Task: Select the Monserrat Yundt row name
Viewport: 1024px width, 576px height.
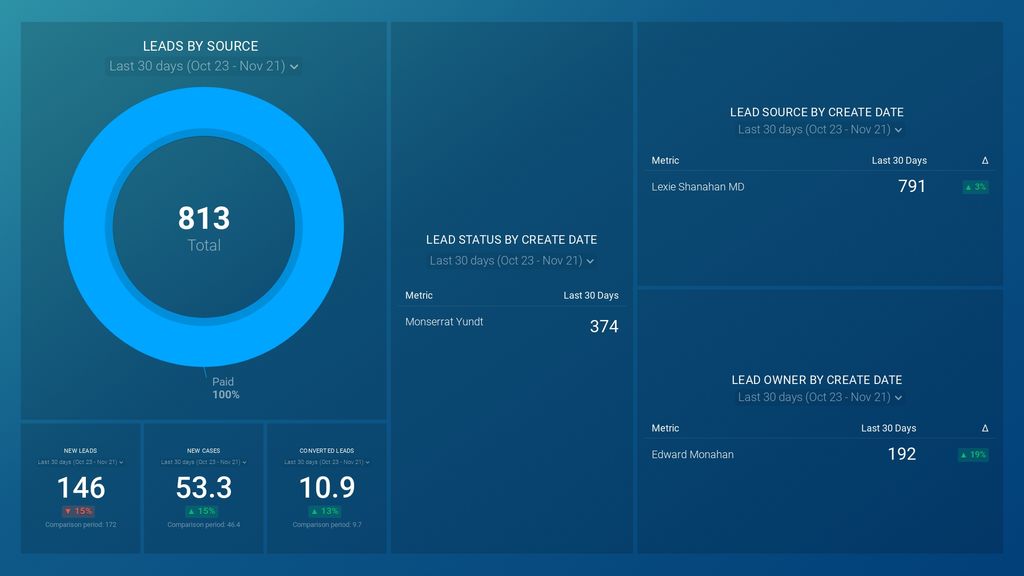Action: coord(444,322)
